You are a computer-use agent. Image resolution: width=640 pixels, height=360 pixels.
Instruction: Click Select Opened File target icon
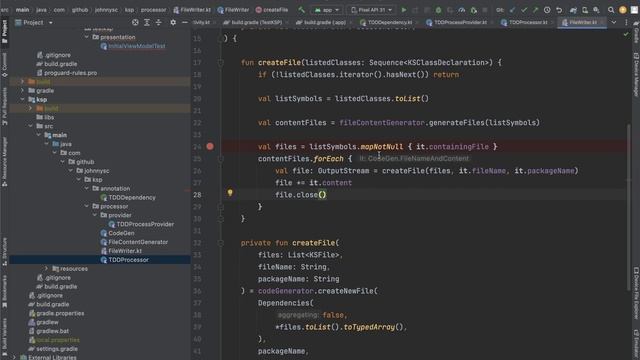pos(135,22)
